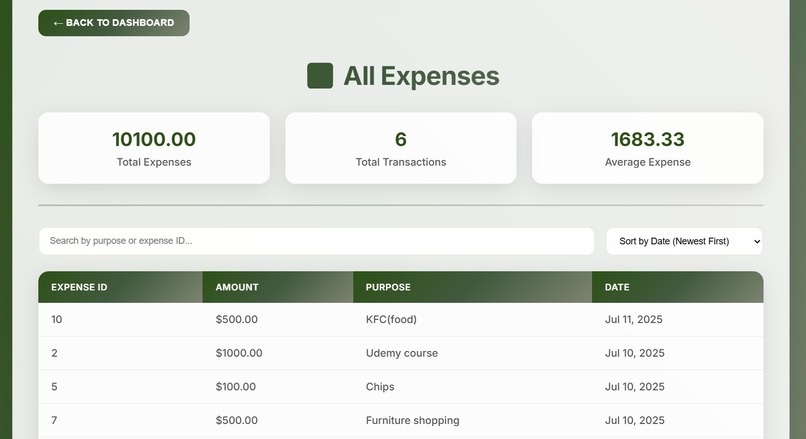The height and width of the screenshot is (439, 806).
Task: Click expense ID 7 cell
Action: [120, 420]
